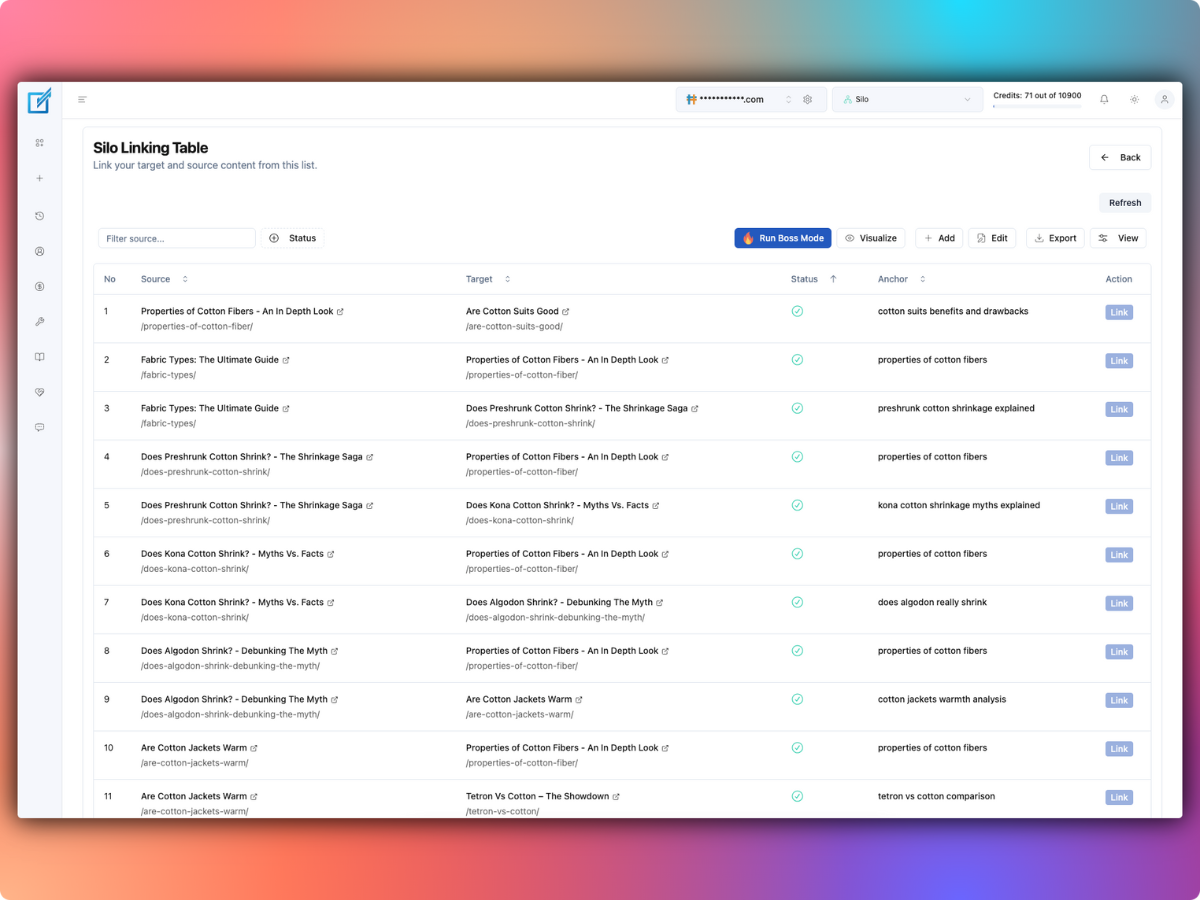Open the dashboard grid icon in sidebar
Image resolution: width=1200 pixels, height=900 pixels.
(40, 143)
